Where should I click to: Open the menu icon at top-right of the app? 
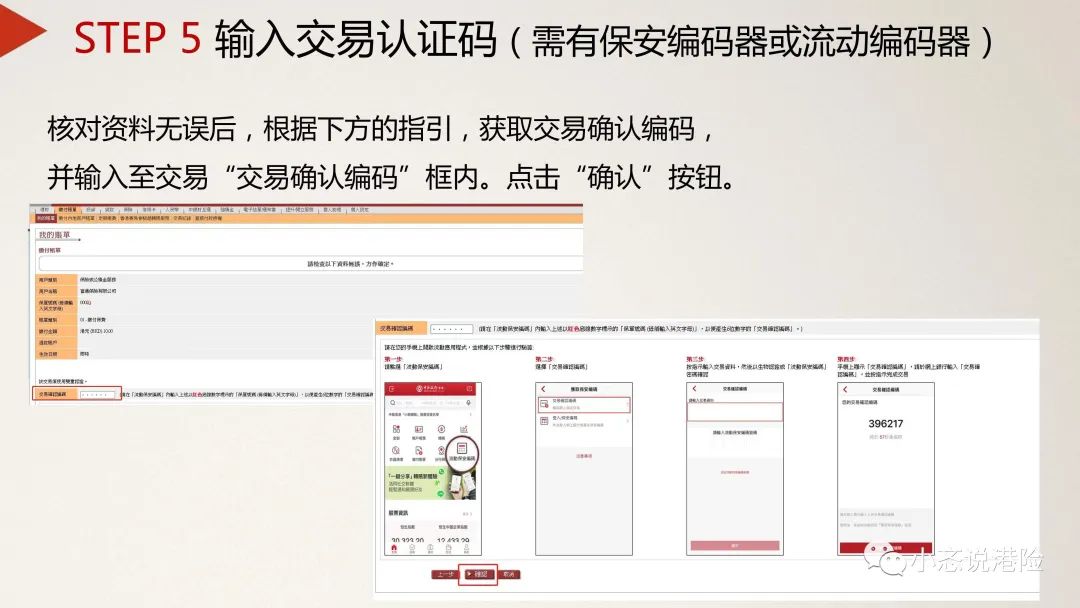coord(470,388)
